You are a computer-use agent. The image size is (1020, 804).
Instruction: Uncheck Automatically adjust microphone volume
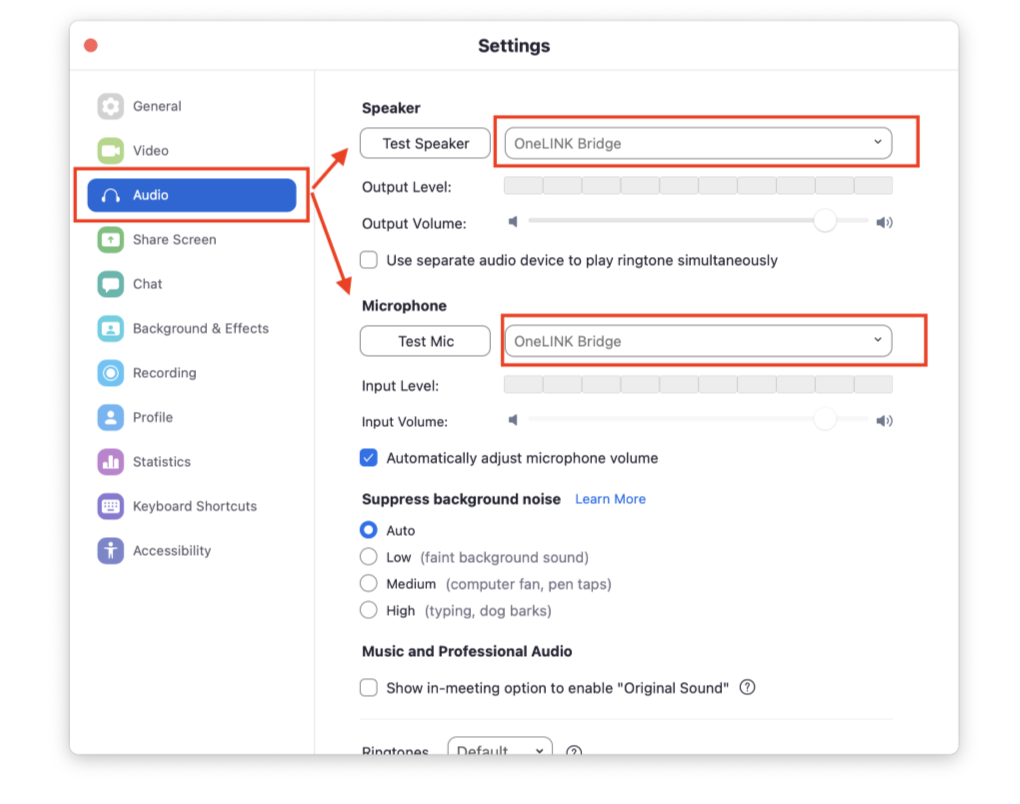369,458
